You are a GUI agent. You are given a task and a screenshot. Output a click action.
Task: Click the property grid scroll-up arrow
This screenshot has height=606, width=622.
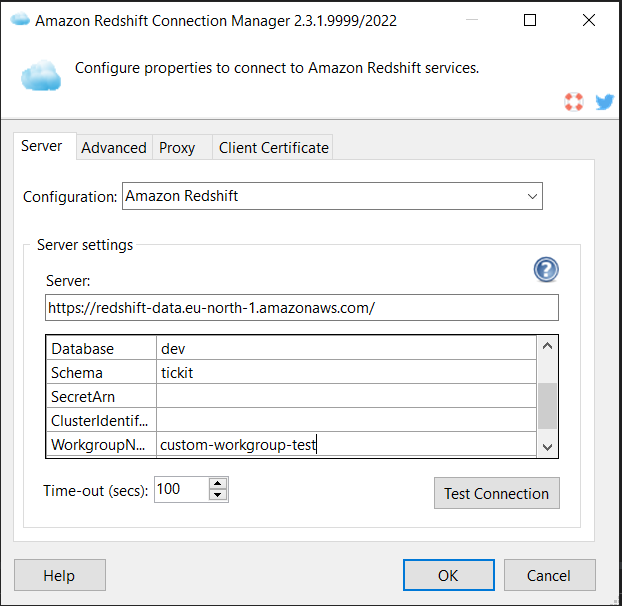(547, 346)
